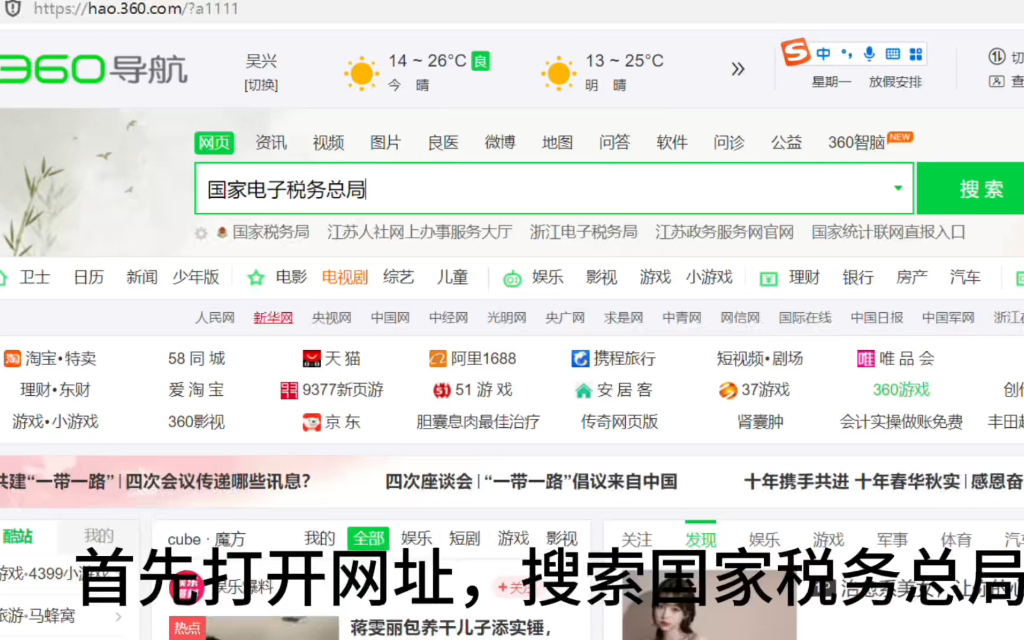The width and height of the screenshot is (1024, 640).
Task: Toggle Chinese/English on Sogou input 中 icon
Action: 823,53
